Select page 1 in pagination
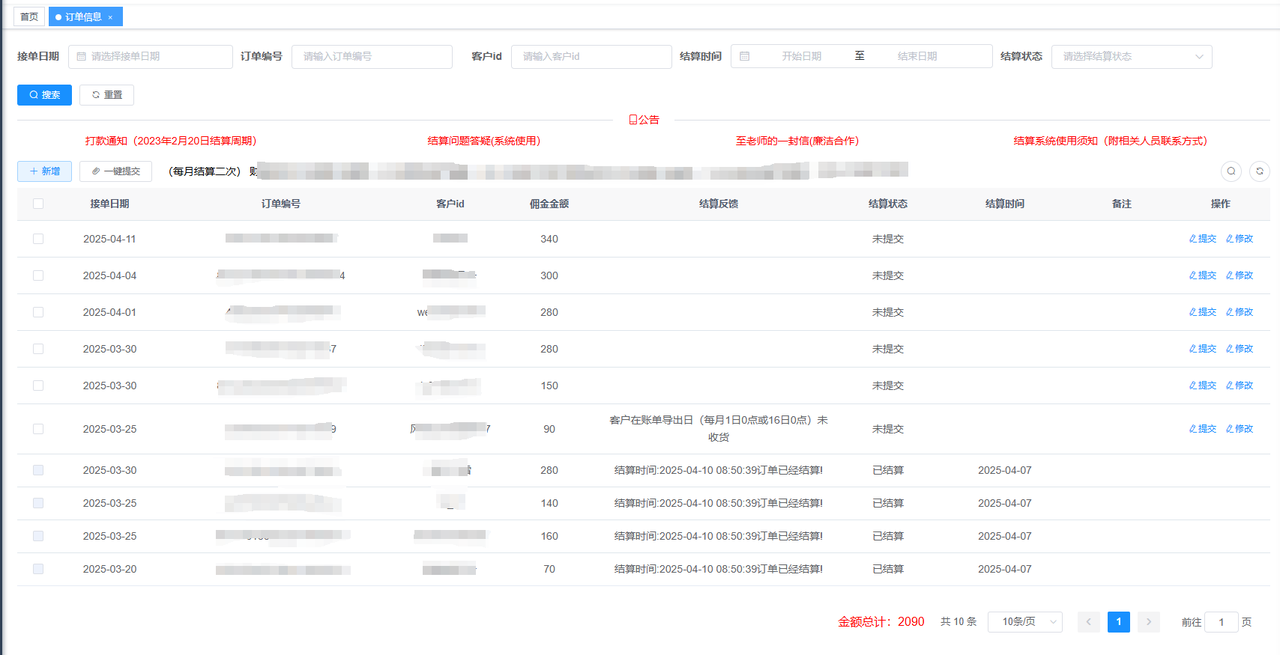This screenshot has width=1280, height=655. (x=1119, y=622)
